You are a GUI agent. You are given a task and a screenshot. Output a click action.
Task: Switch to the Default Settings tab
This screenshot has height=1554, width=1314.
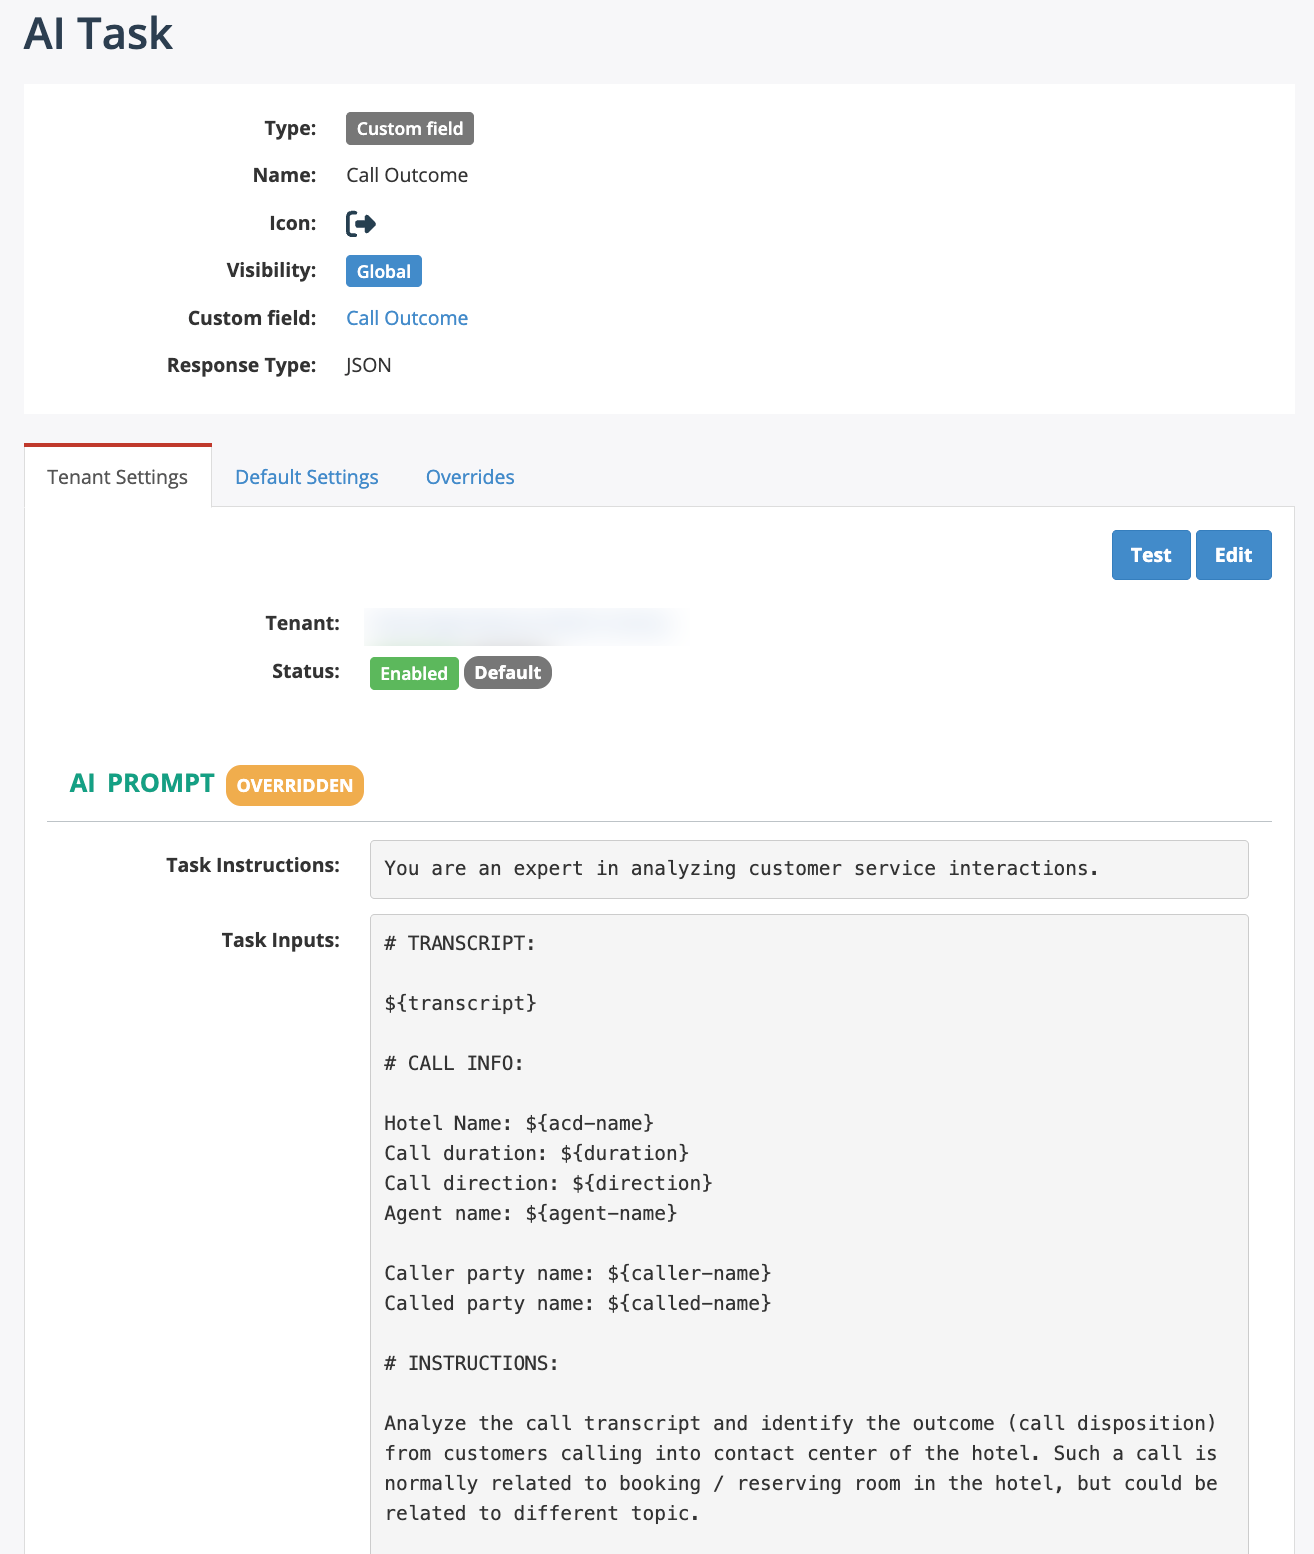point(306,477)
